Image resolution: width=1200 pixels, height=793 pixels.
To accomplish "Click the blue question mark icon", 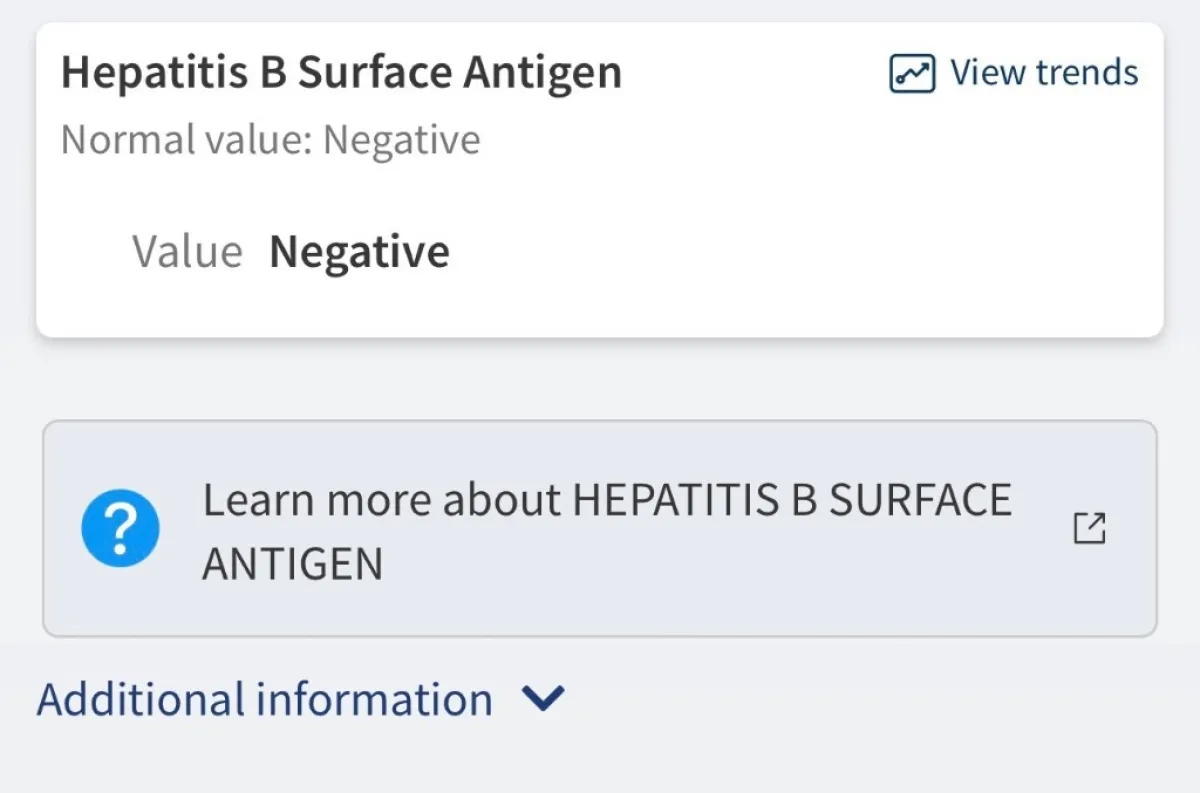I will click(120, 529).
